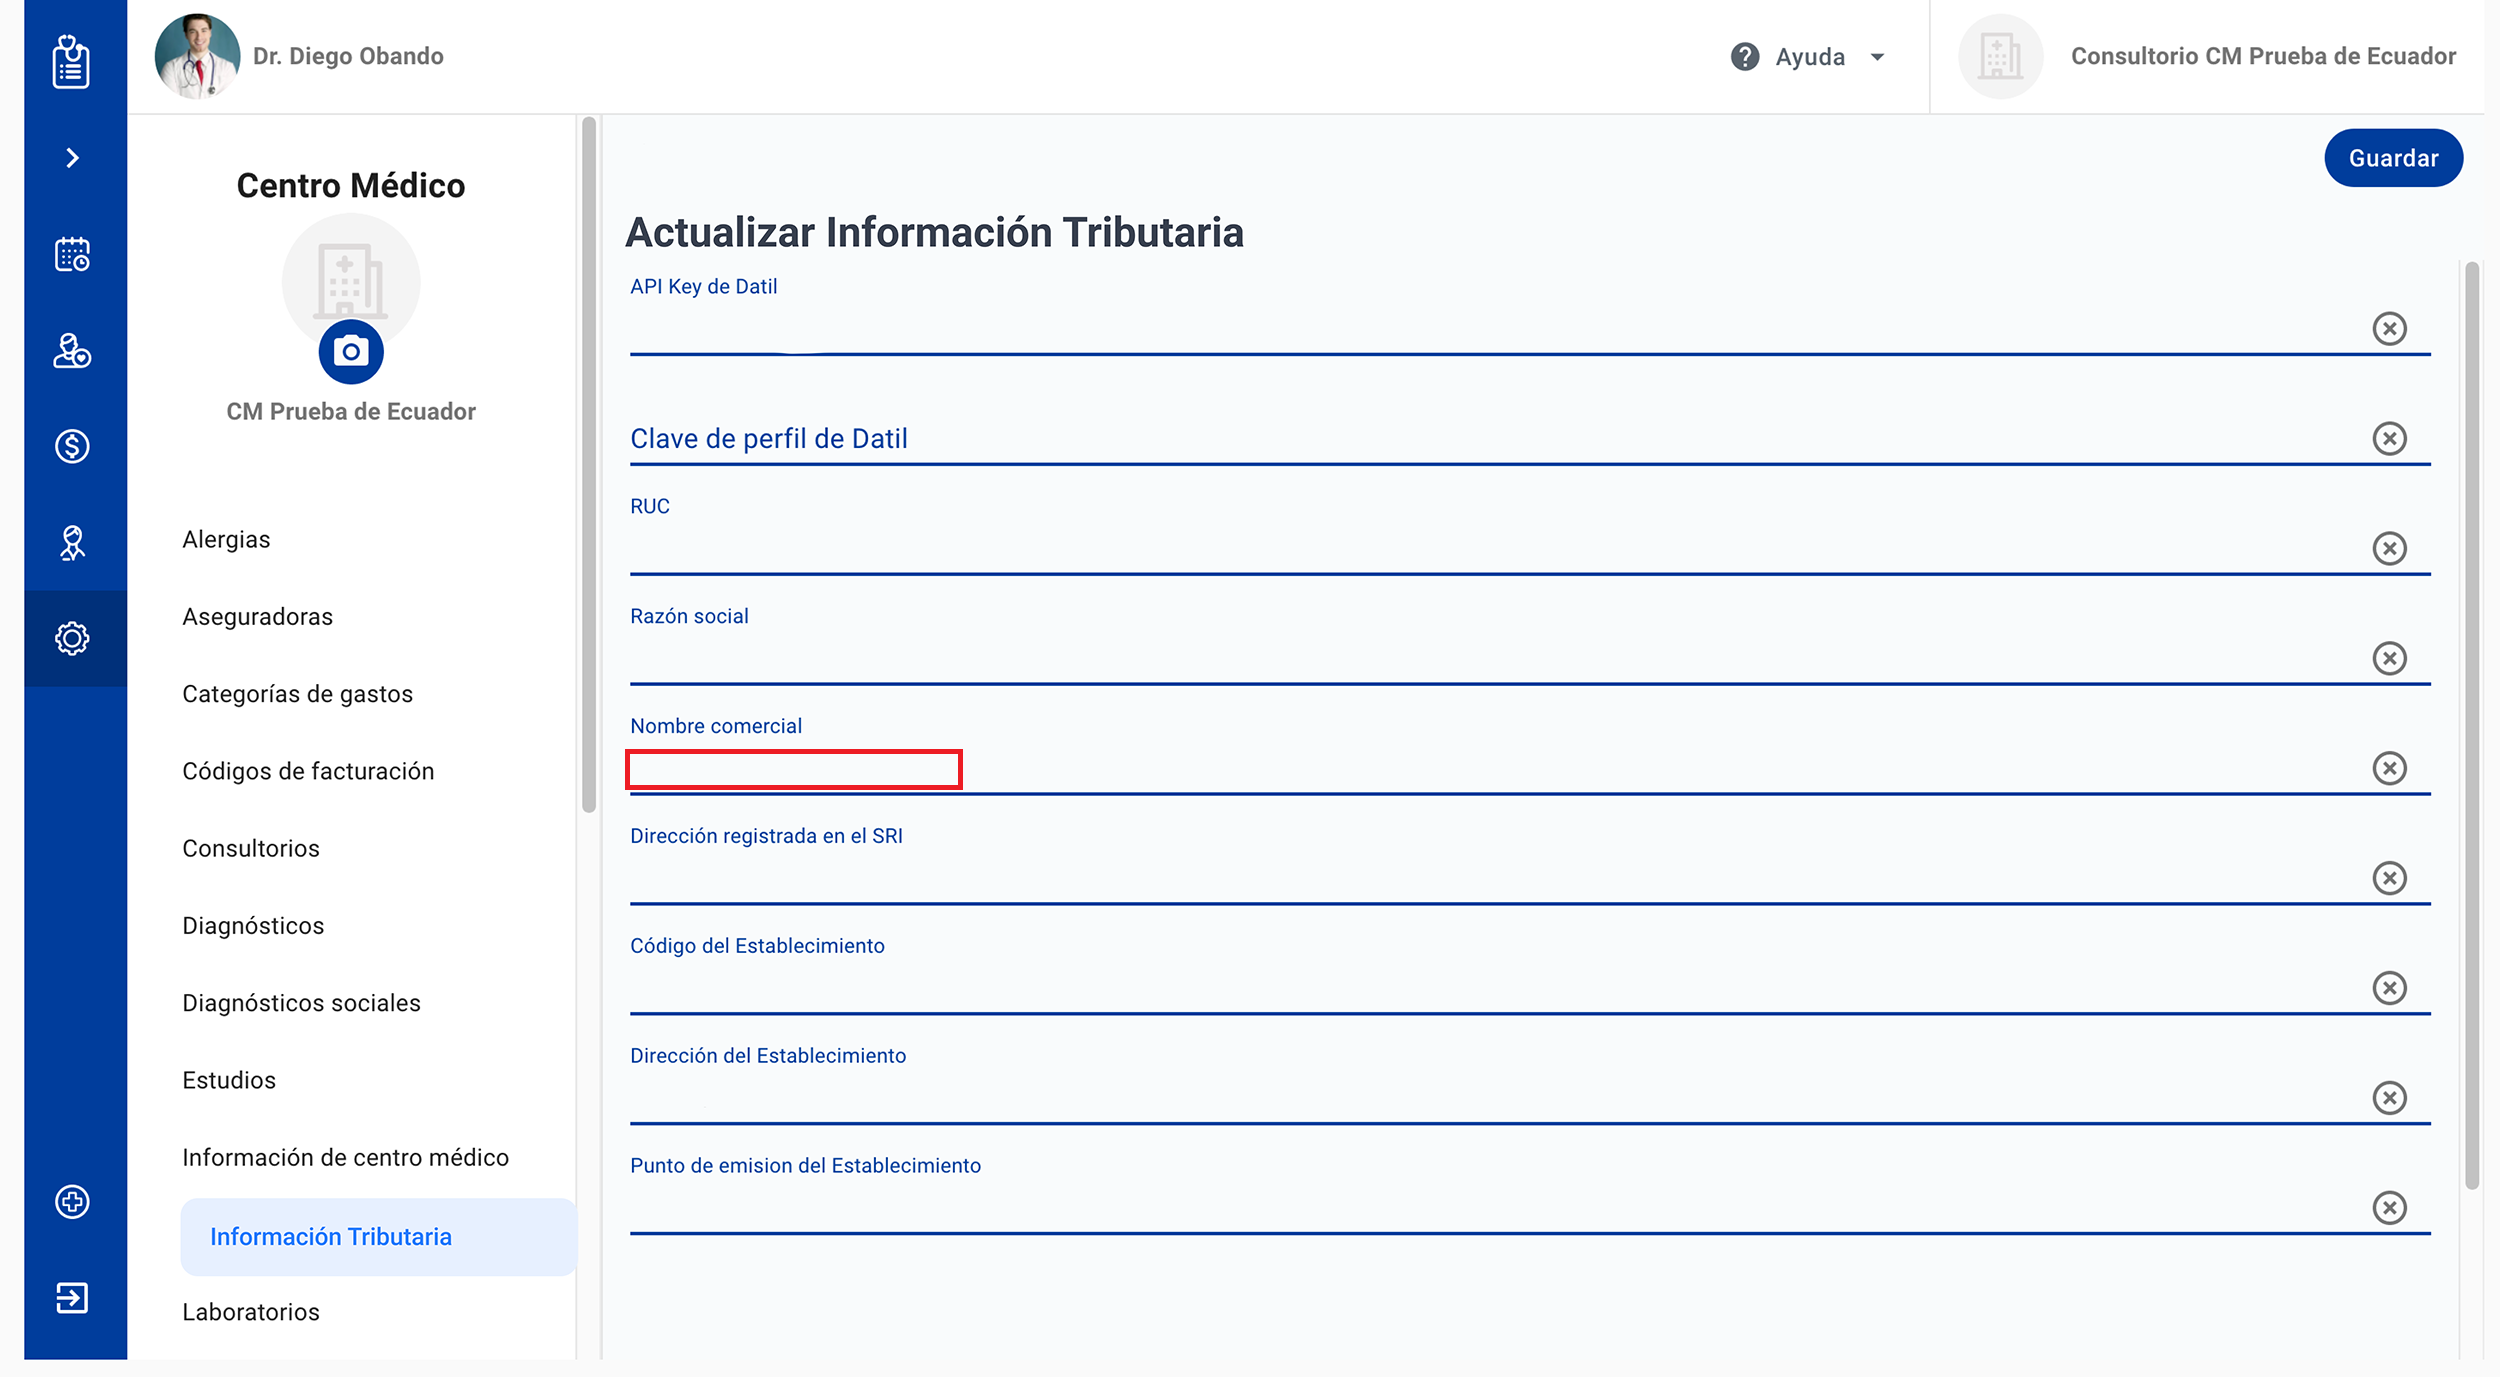Viewport: 2500px width, 1377px height.
Task: Clear the RUC field
Action: coord(2389,548)
